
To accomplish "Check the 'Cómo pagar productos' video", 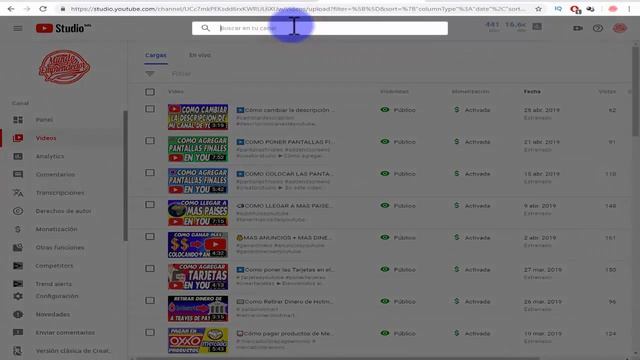I will tap(150, 332).
